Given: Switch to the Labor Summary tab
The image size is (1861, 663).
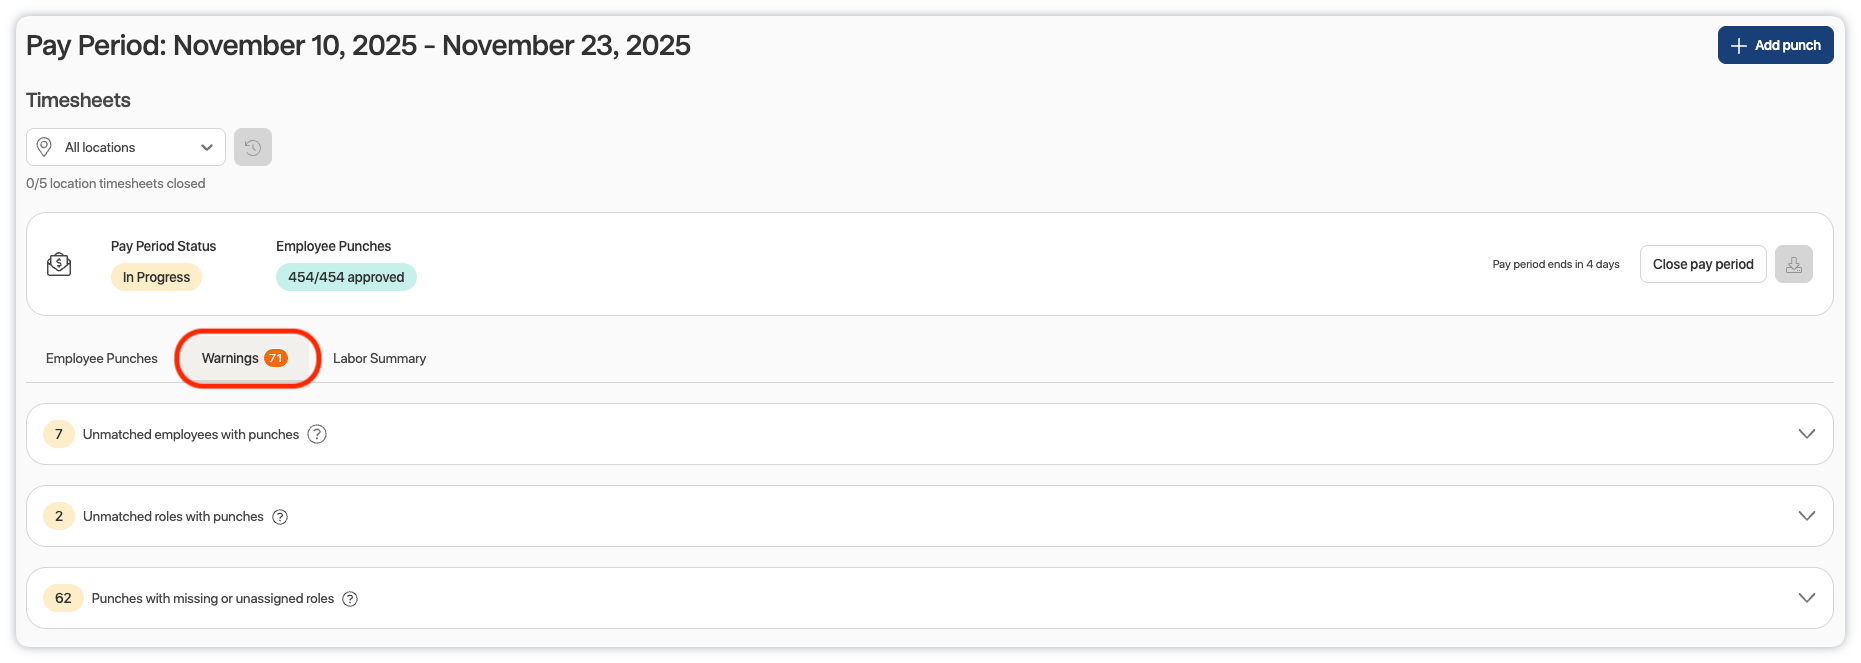Looking at the screenshot, I should (379, 358).
